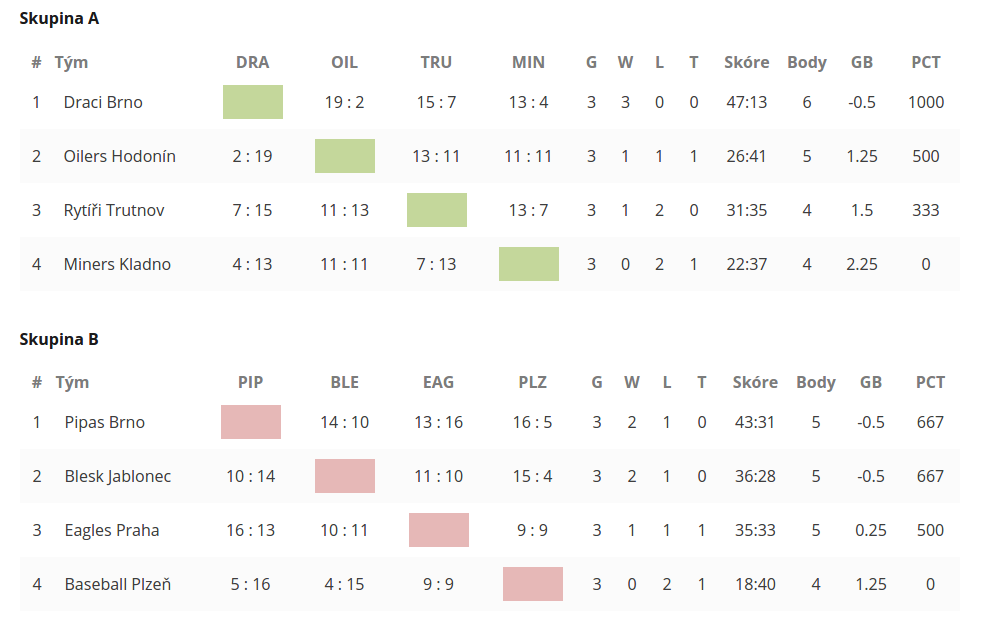Select the Baseball Plzeň team name
The image size is (981, 617).
pos(117,584)
